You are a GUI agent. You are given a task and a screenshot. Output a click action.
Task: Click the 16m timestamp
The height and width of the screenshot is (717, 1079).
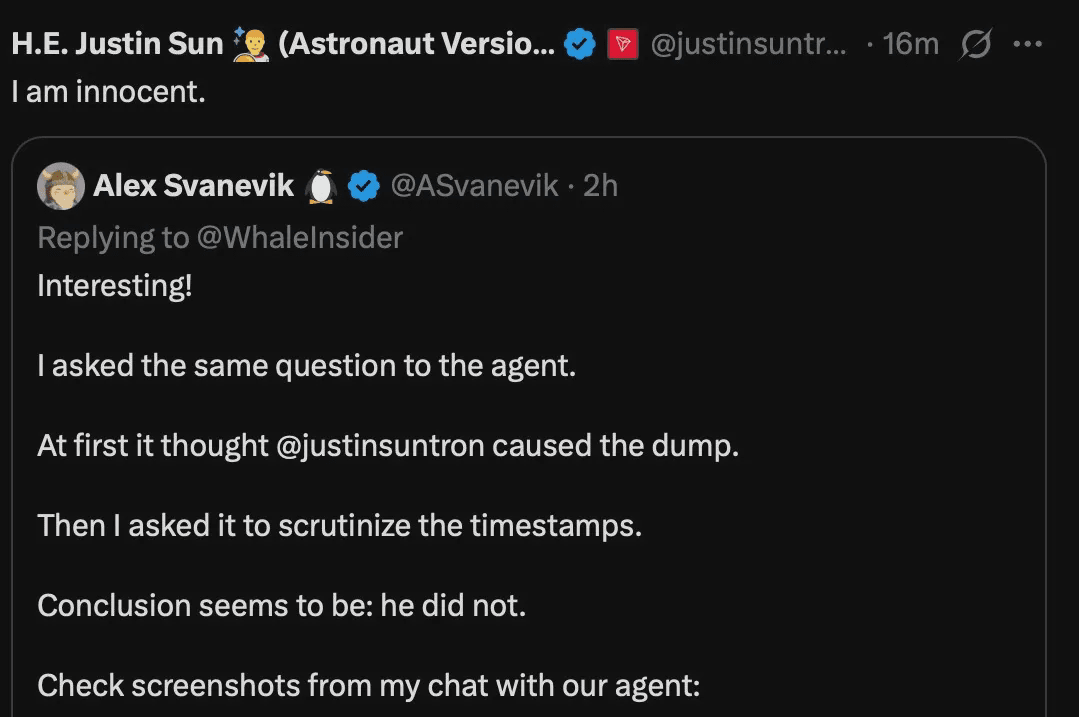click(910, 44)
